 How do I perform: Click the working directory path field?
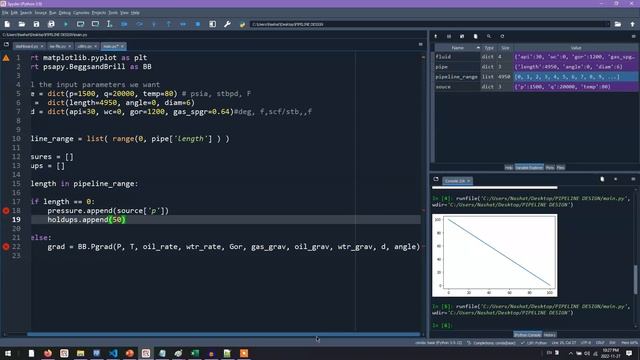429,24
